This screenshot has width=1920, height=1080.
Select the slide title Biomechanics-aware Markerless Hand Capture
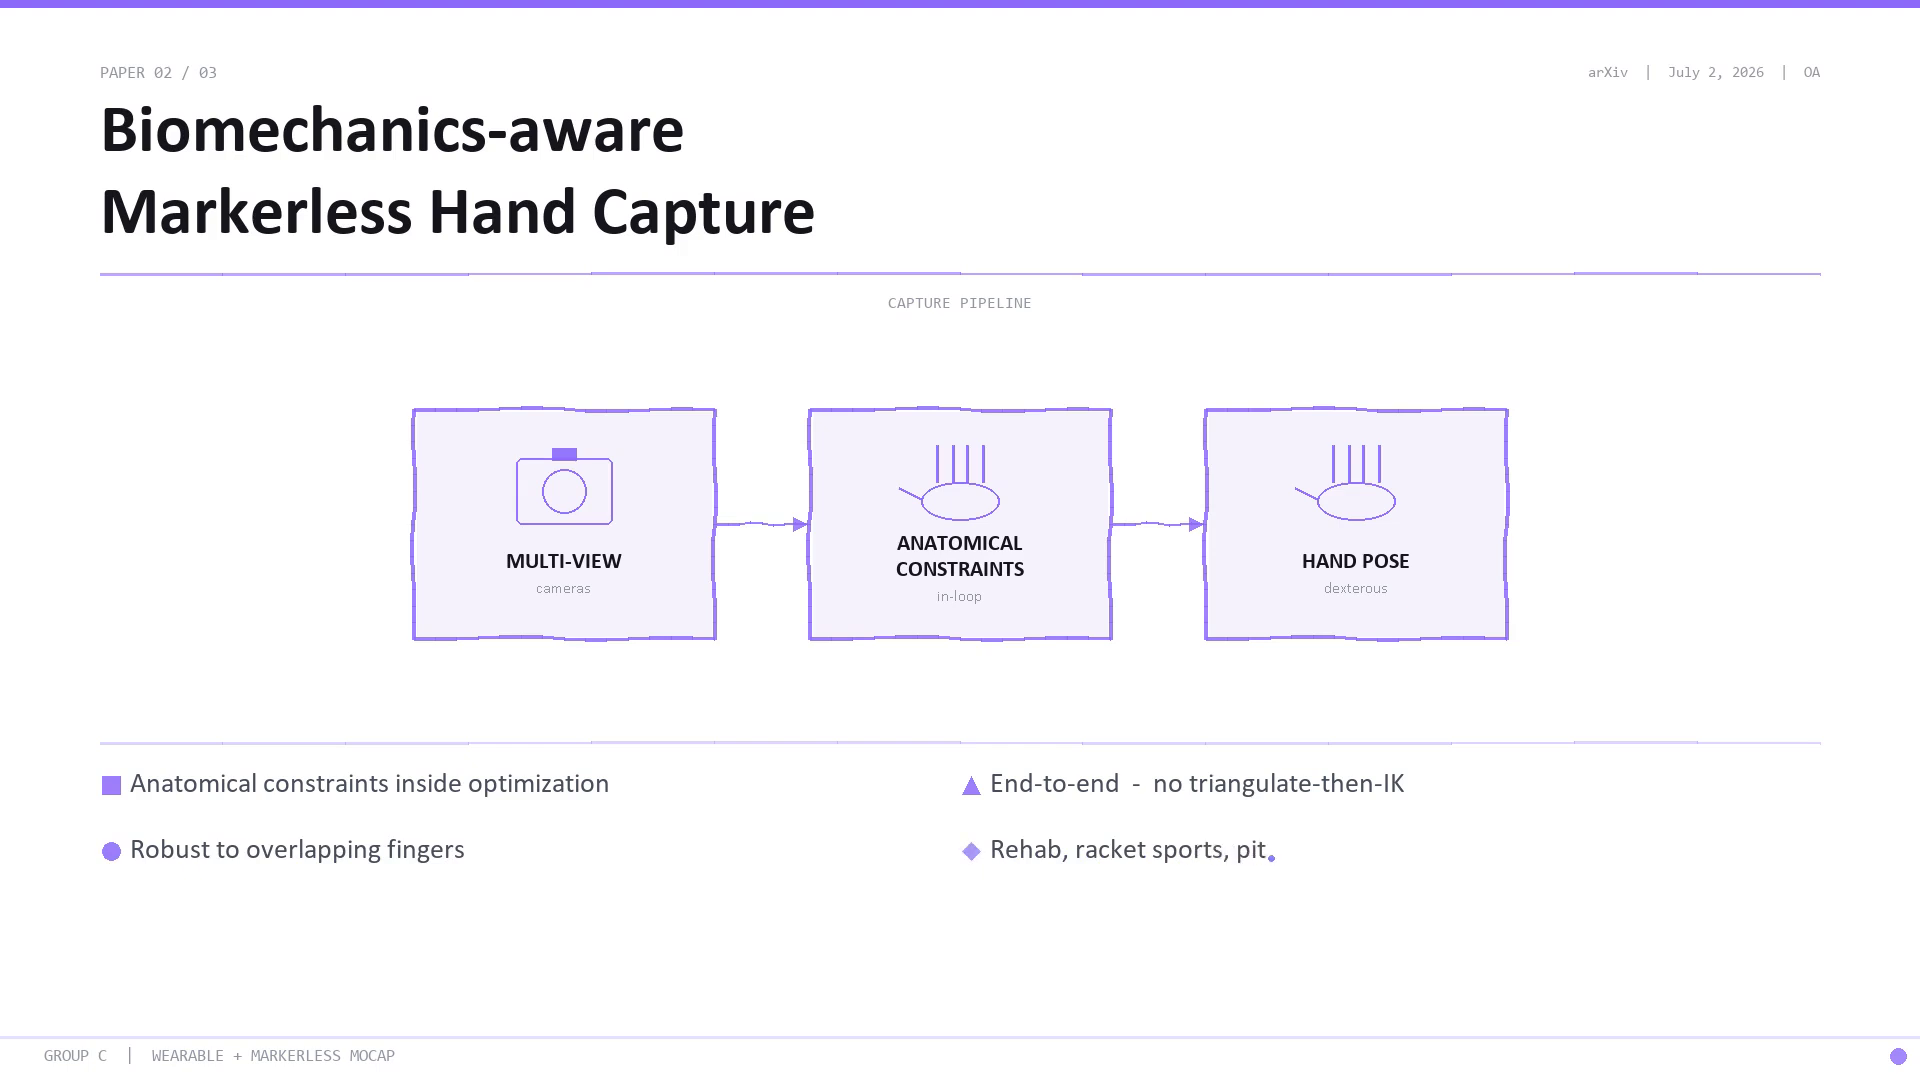point(458,171)
